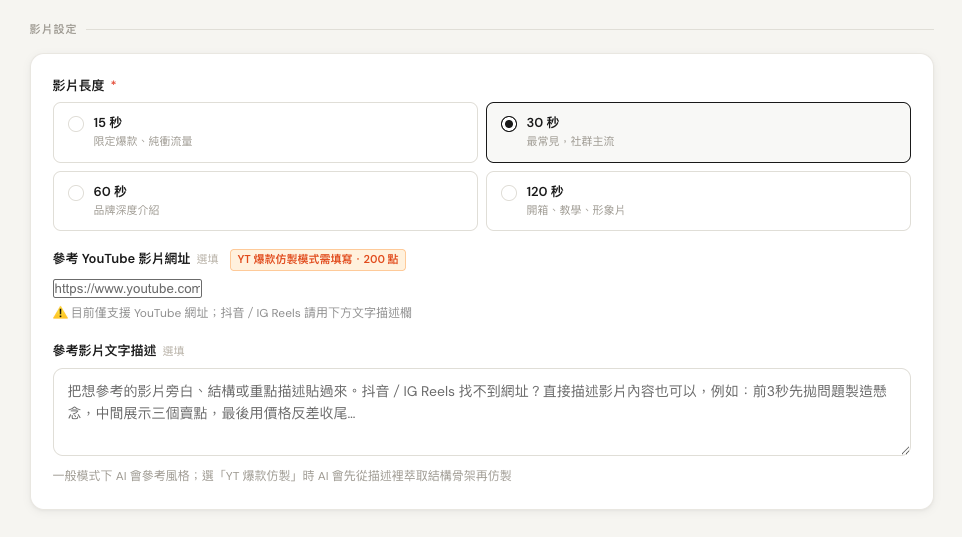The height and width of the screenshot is (537, 962).
Task: Click the yellow warning triangle icon
Action: (x=60, y=313)
